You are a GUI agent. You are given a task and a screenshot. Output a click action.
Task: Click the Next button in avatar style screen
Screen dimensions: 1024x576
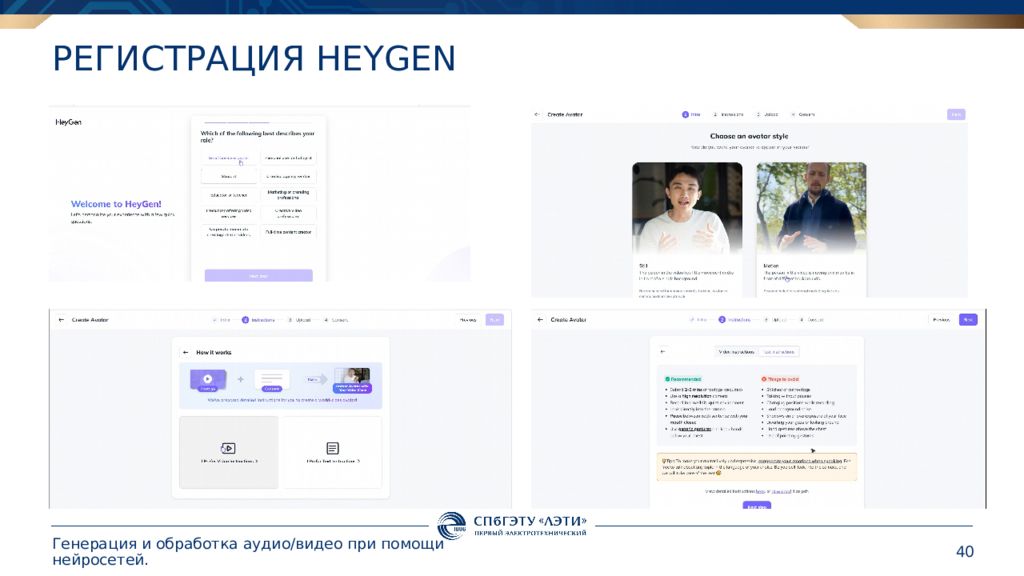956,114
